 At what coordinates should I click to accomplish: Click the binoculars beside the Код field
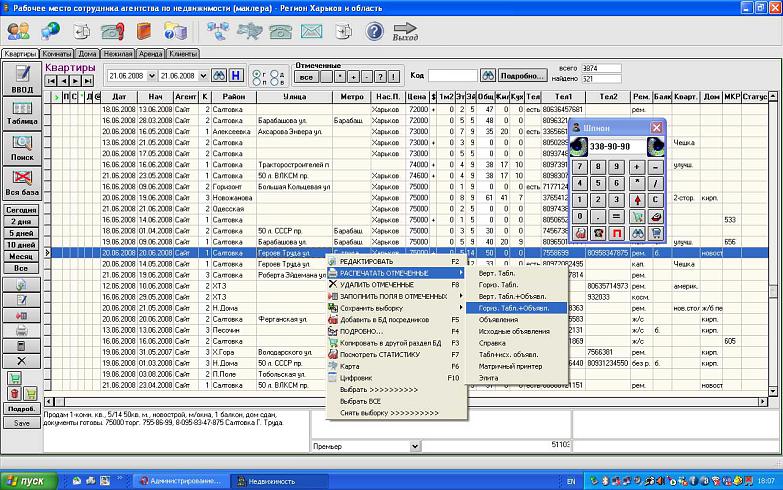(x=487, y=75)
